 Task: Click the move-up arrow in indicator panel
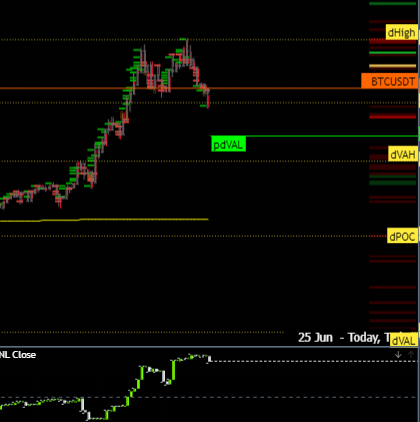click(x=411, y=355)
